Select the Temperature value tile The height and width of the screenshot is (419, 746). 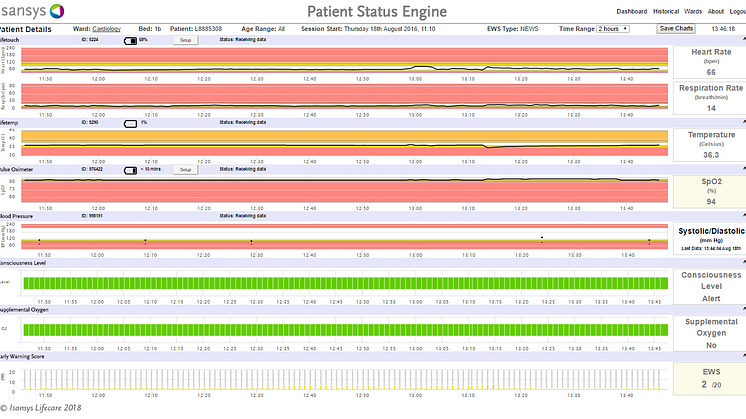coord(709,145)
